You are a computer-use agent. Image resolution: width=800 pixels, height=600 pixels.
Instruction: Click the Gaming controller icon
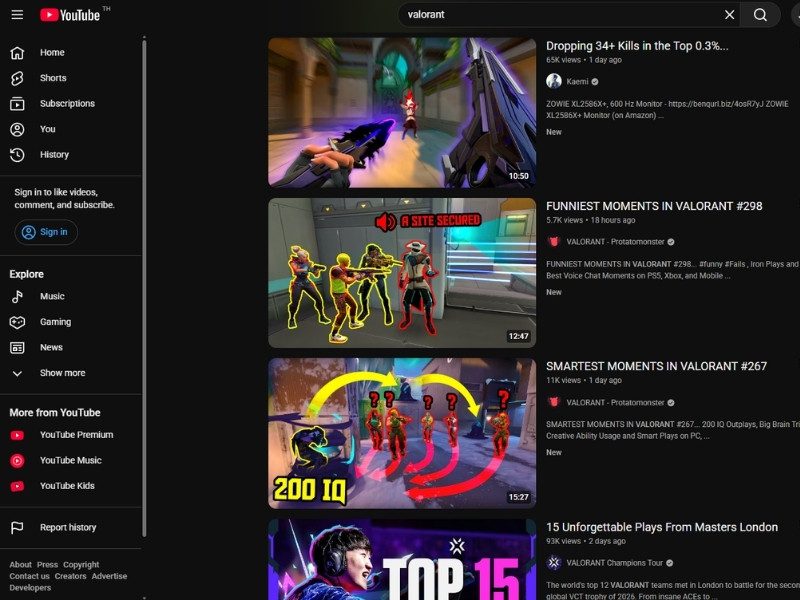[17, 322]
